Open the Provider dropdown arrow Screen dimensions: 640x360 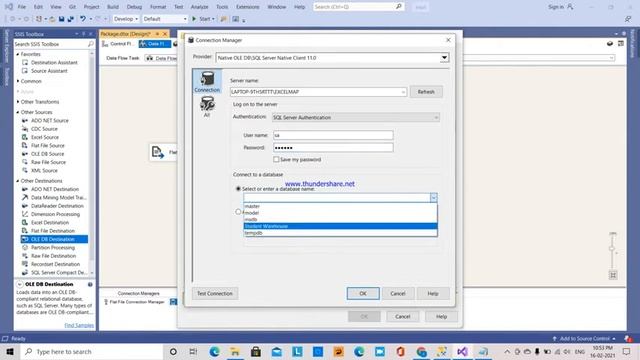pyautogui.click(x=444, y=58)
